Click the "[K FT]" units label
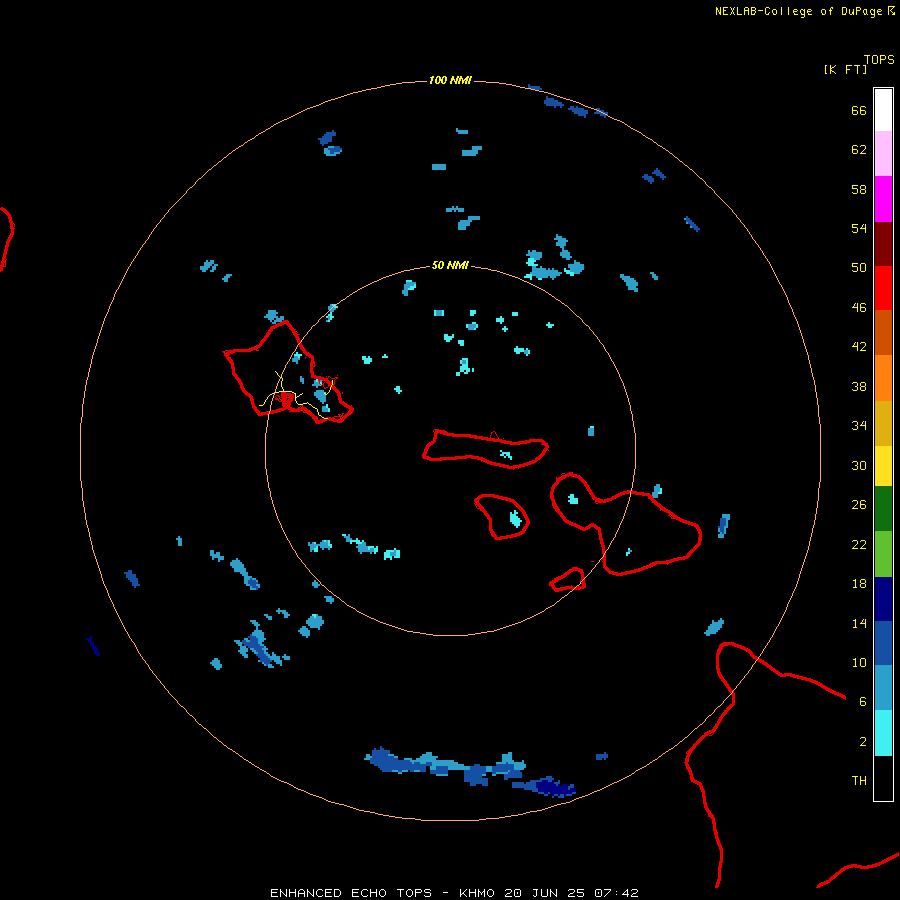Image resolution: width=900 pixels, height=900 pixels. pyautogui.click(x=845, y=69)
